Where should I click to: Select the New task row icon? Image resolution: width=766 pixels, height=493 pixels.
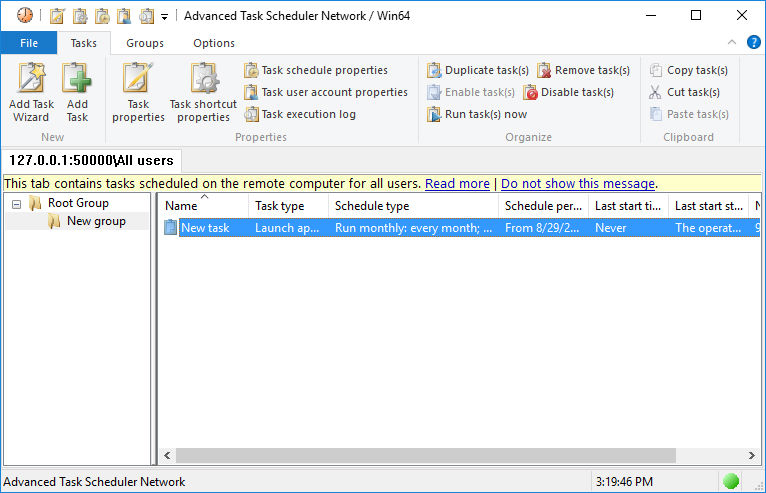pos(170,228)
